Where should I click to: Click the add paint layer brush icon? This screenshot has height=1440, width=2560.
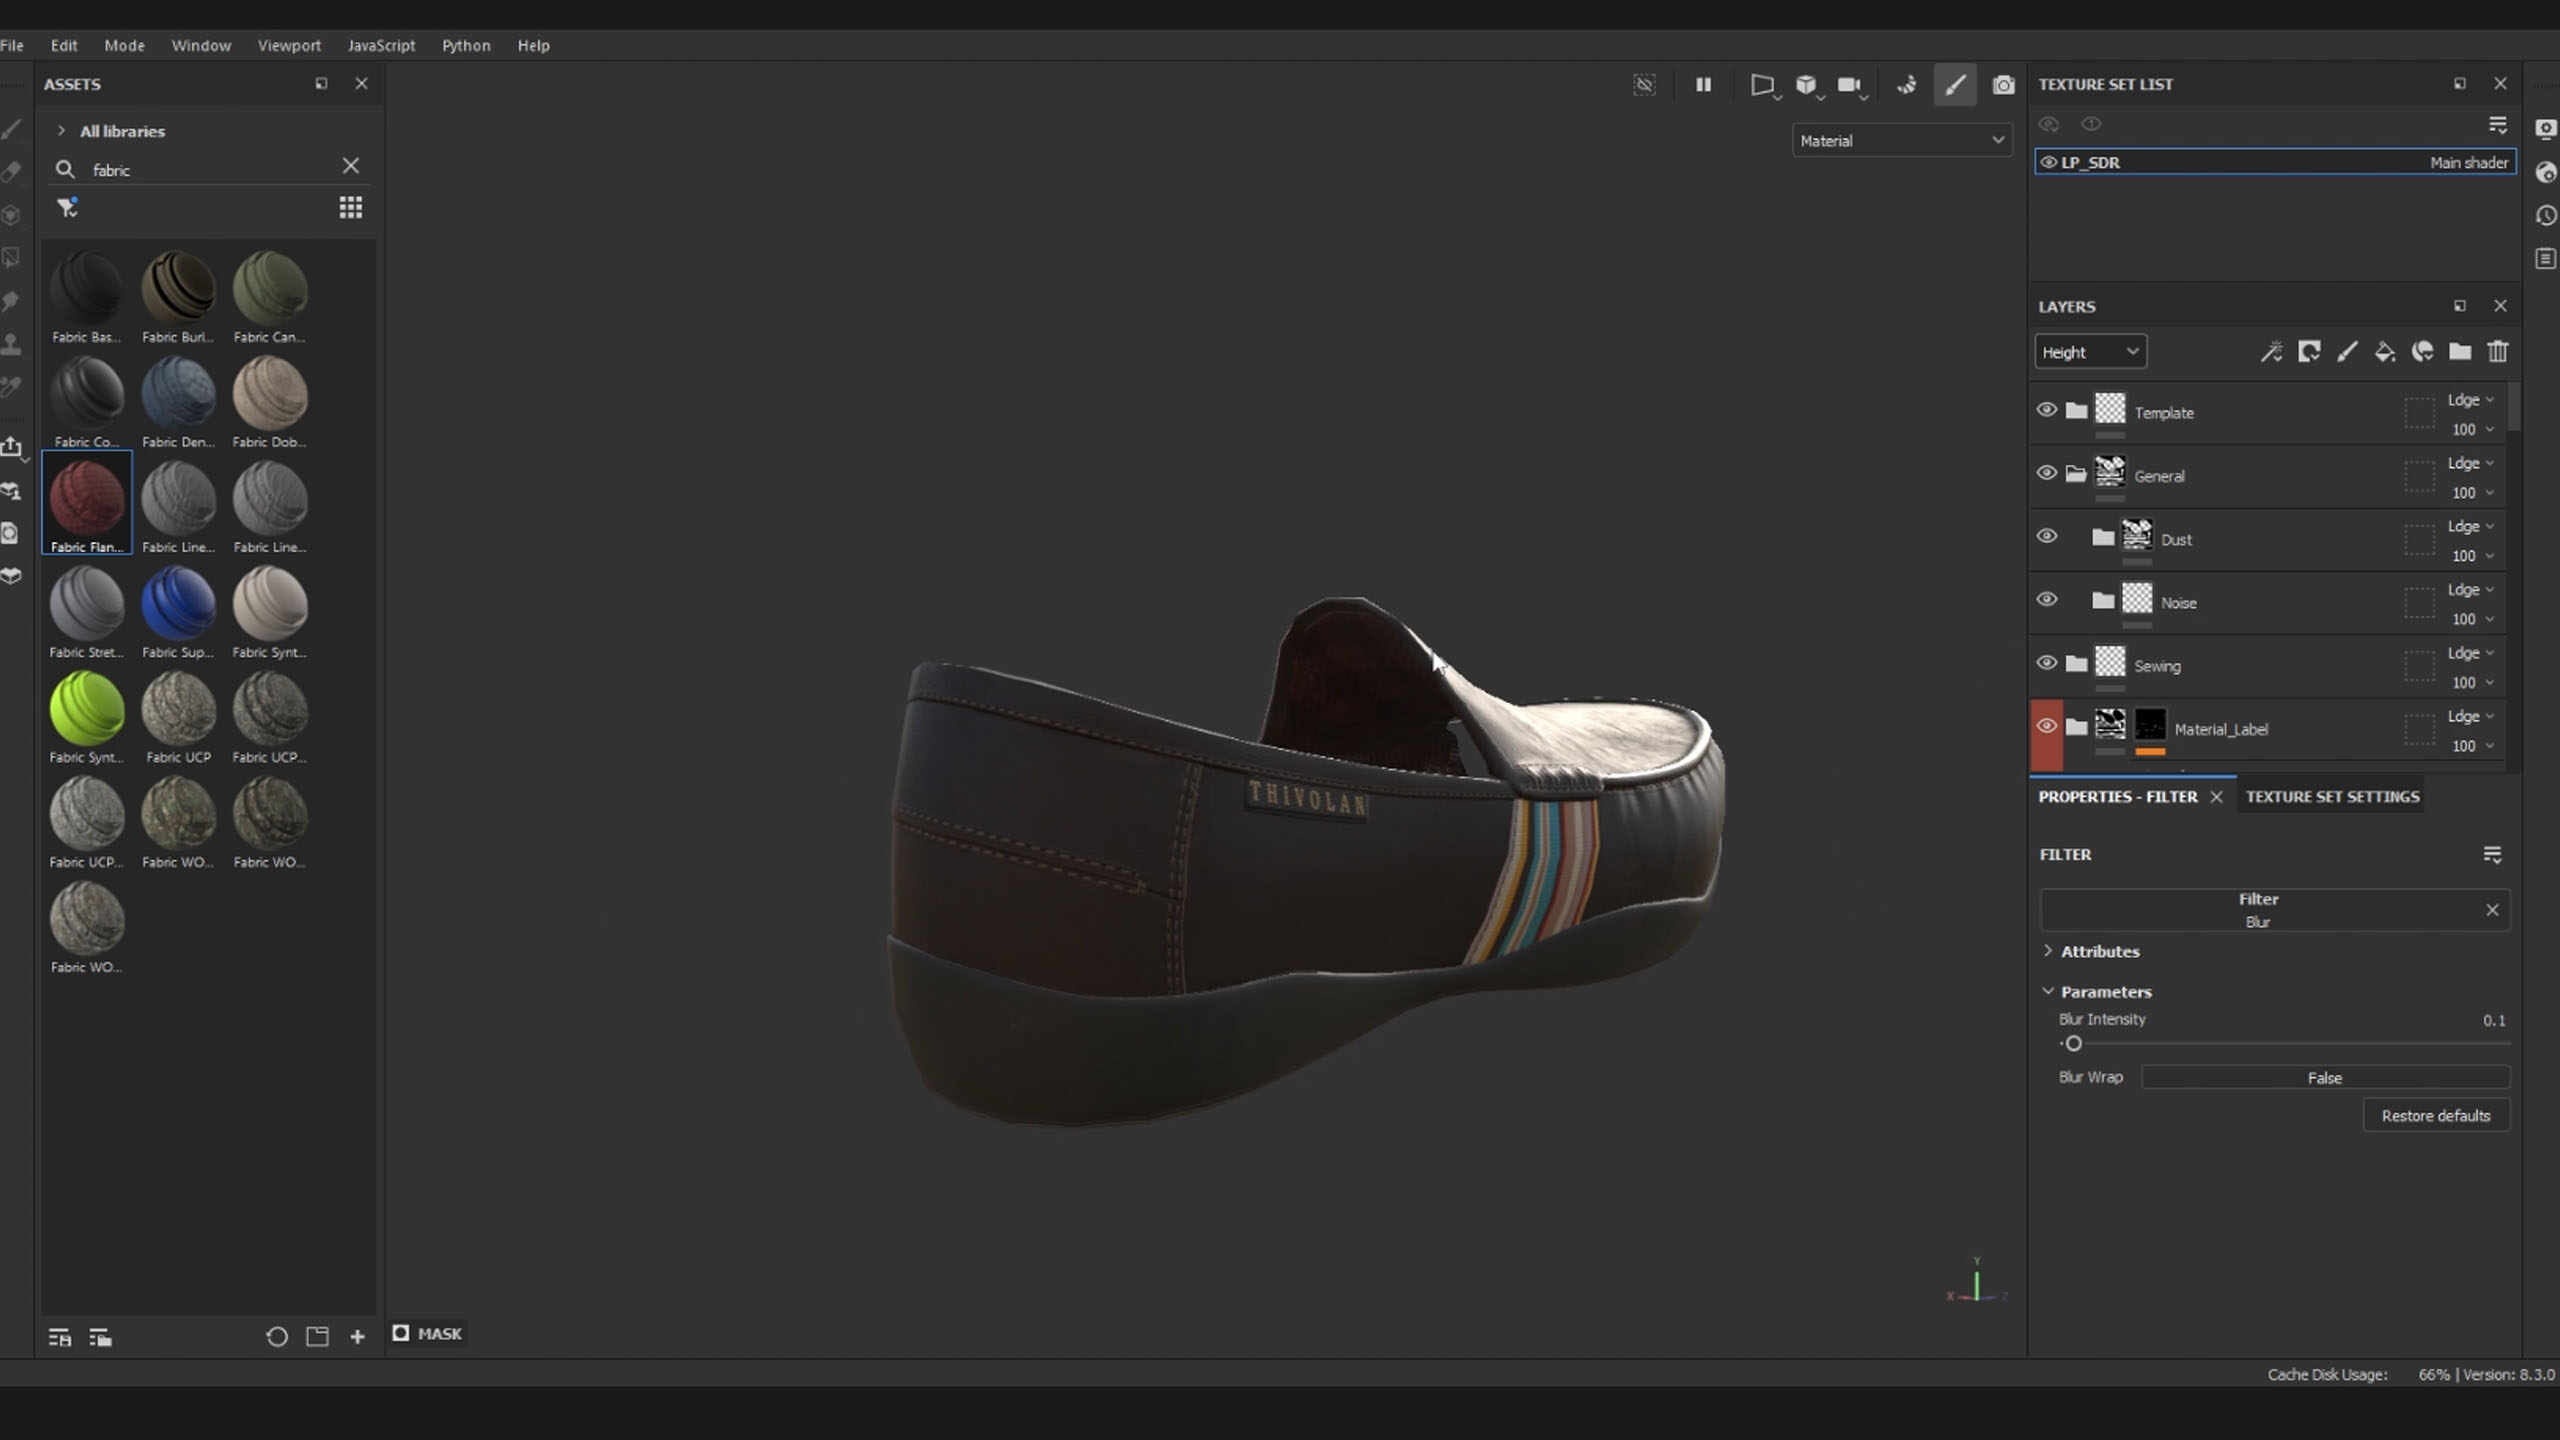2347,352
